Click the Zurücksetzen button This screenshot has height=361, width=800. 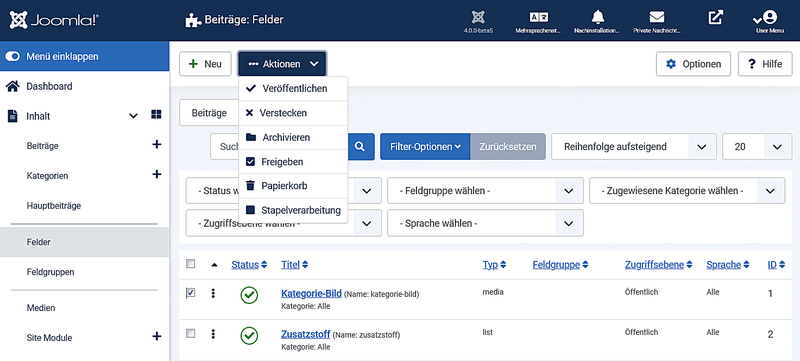508,147
